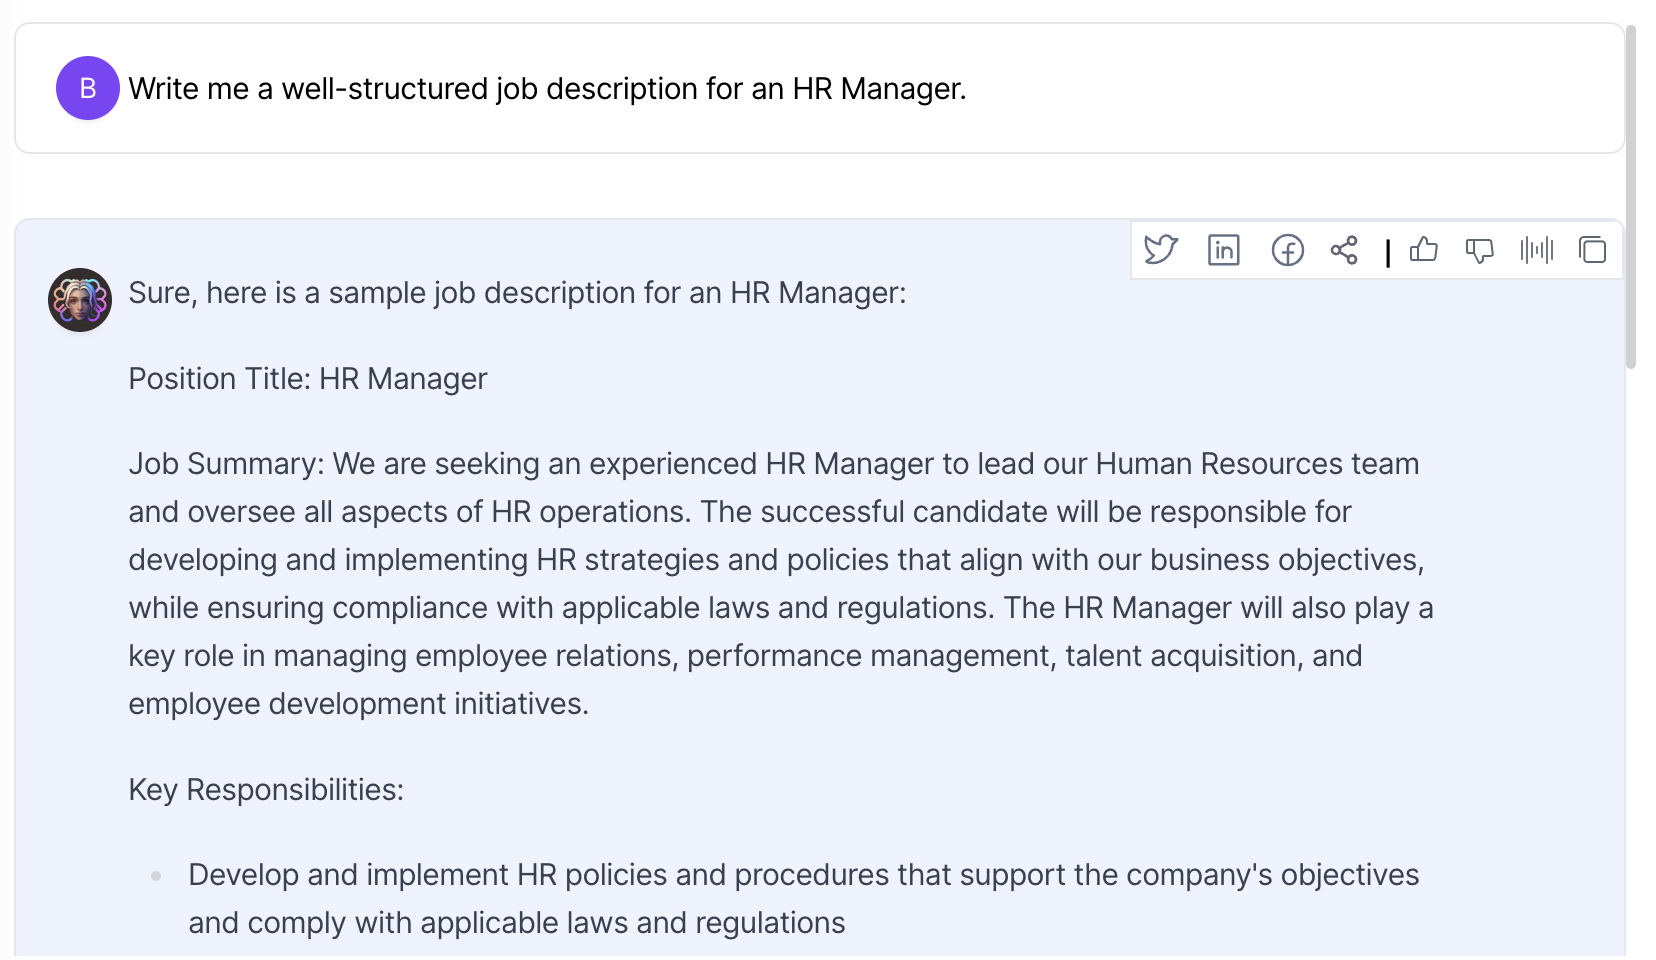
Task: Click the Job Summary paragraph text
Action: pyautogui.click(x=780, y=584)
